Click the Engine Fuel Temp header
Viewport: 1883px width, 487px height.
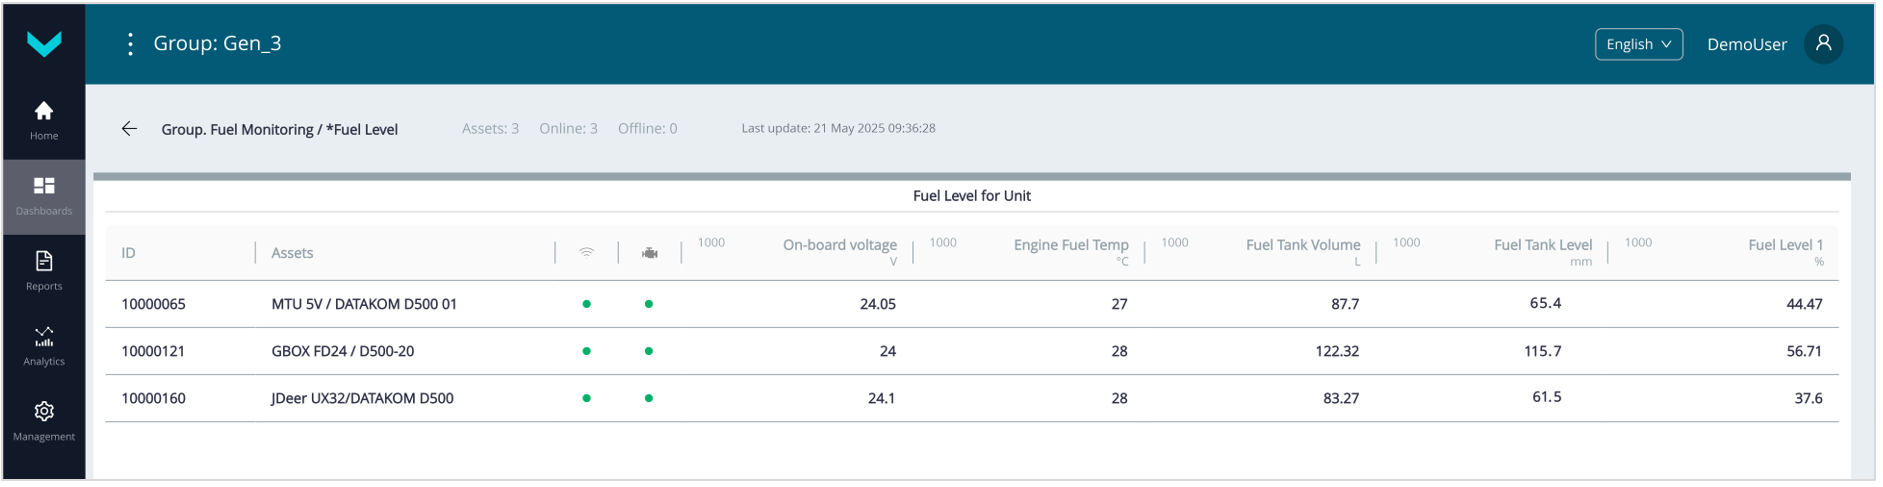(x=1070, y=245)
